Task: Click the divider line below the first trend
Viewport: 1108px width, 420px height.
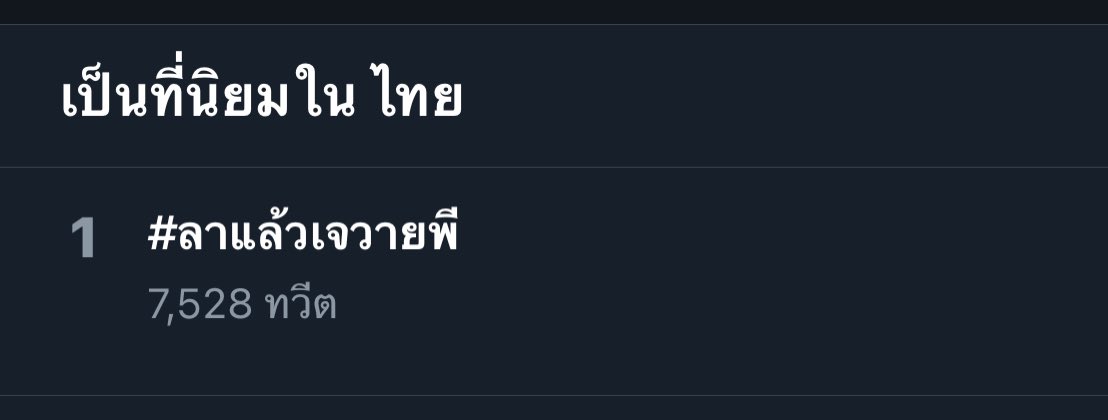Action: [554, 395]
